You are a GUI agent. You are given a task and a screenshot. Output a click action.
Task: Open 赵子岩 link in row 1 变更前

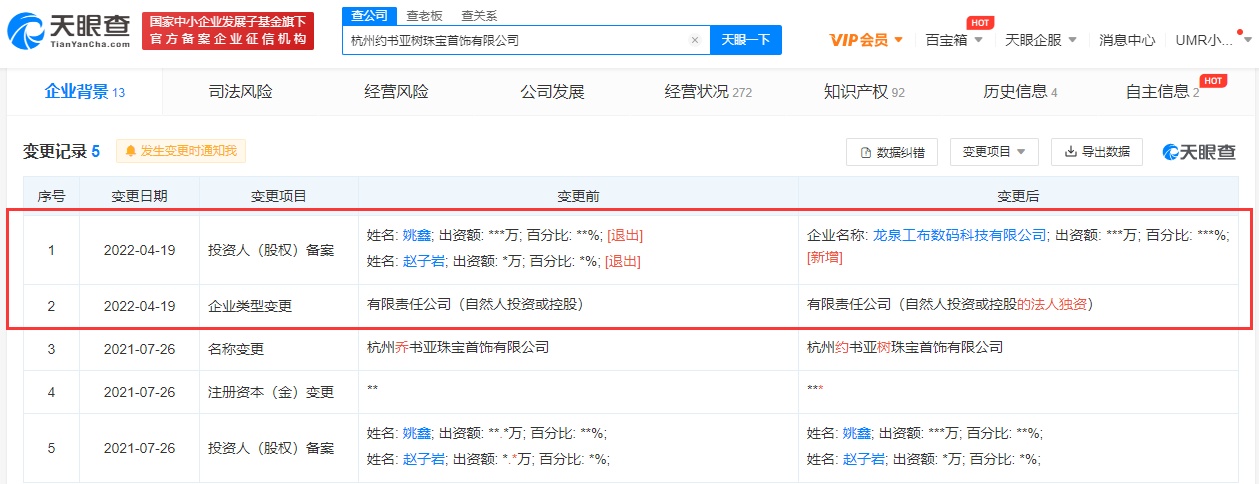425,261
